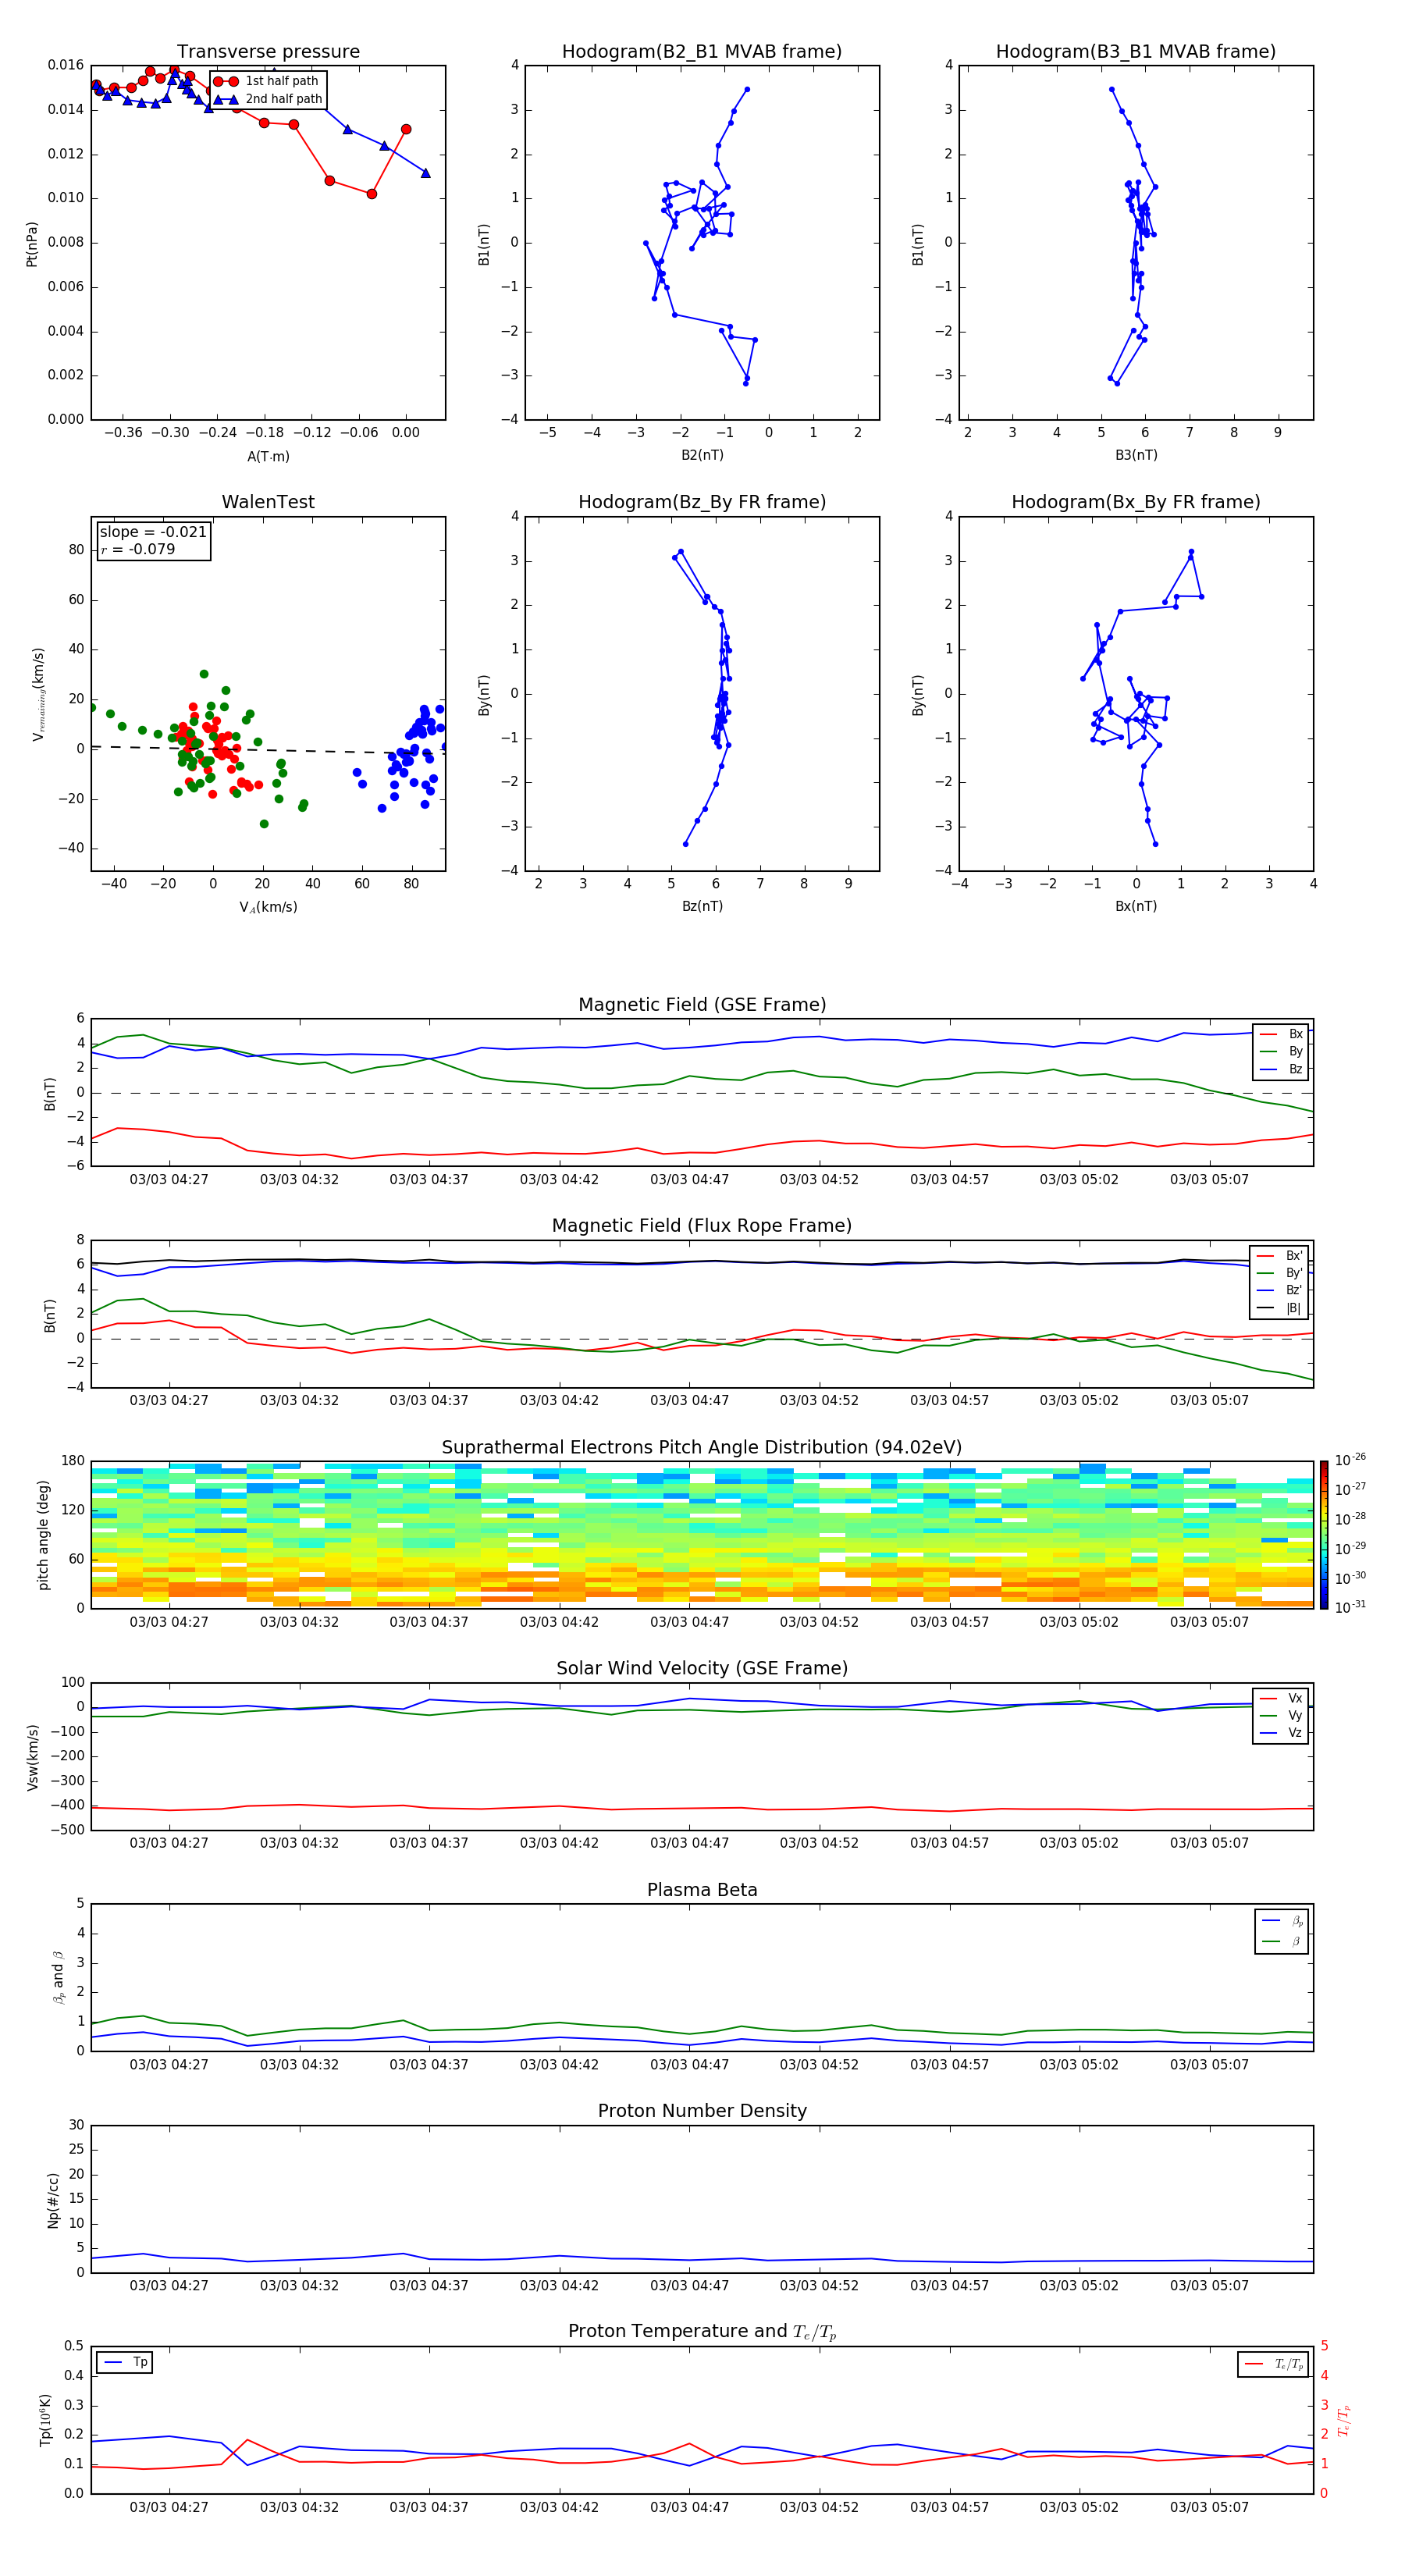Click the "Magnetic Field (Flux Rope Frame)" title
The height and width of the screenshot is (2576, 1405).
[x=702, y=1226]
